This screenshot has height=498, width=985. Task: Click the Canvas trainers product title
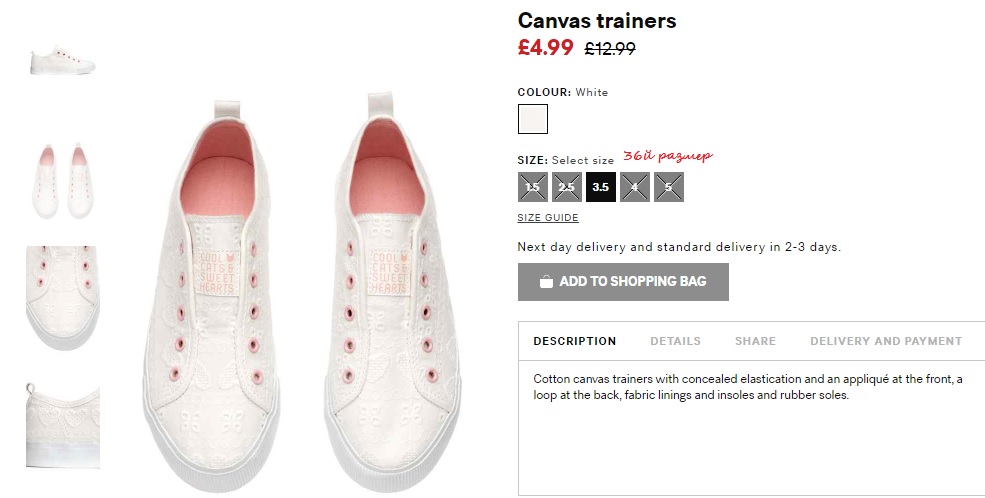click(597, 20)
